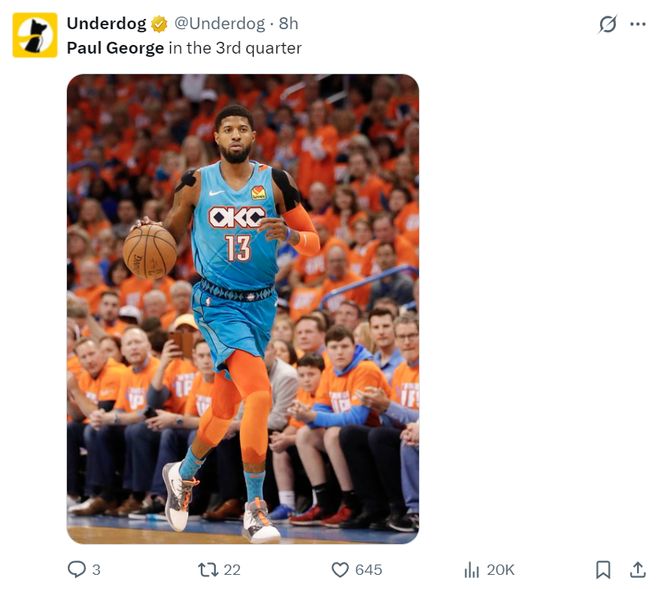Open Grok explain icon on the post
Image resolution: width=660 pixels, height=589 pixels.
[607, 24]
